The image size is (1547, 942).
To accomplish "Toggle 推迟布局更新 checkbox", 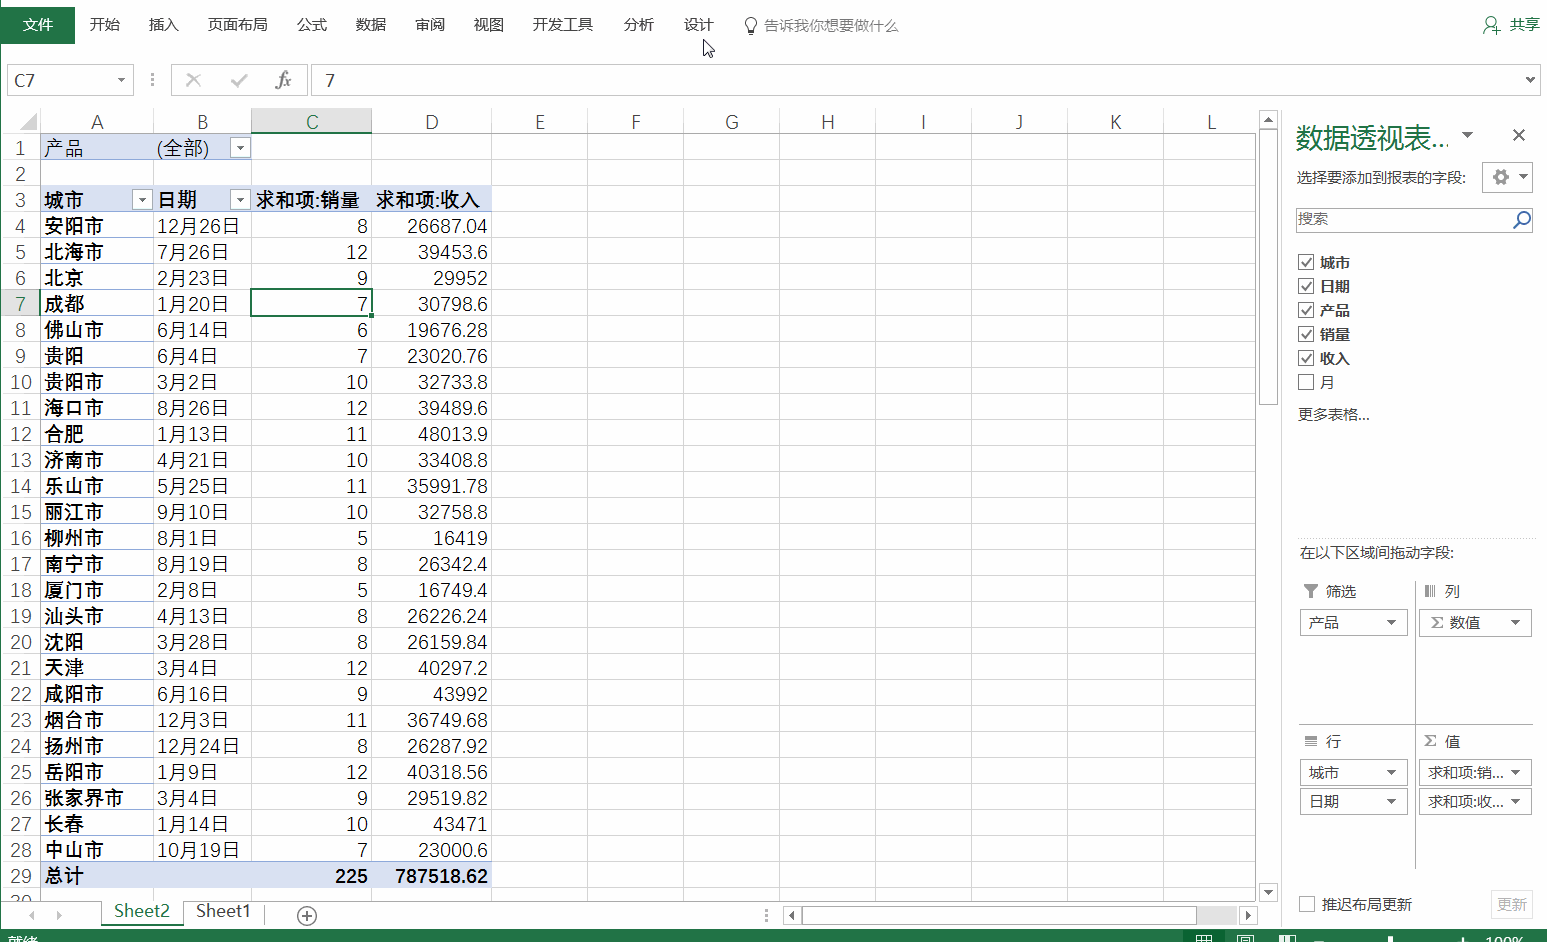I will [x=1307, y=904].
